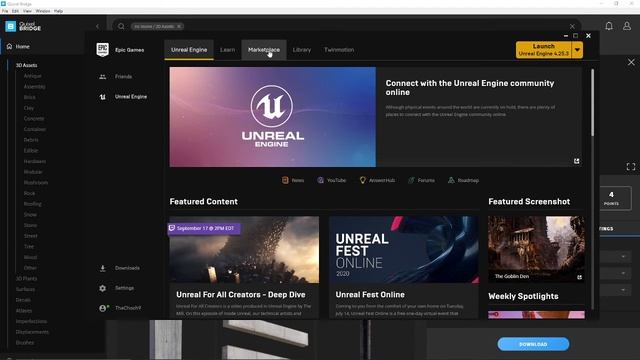Select the Brick subcategory
The width and height of the screenshot is (640, 360).
click(x=29, y=97)
